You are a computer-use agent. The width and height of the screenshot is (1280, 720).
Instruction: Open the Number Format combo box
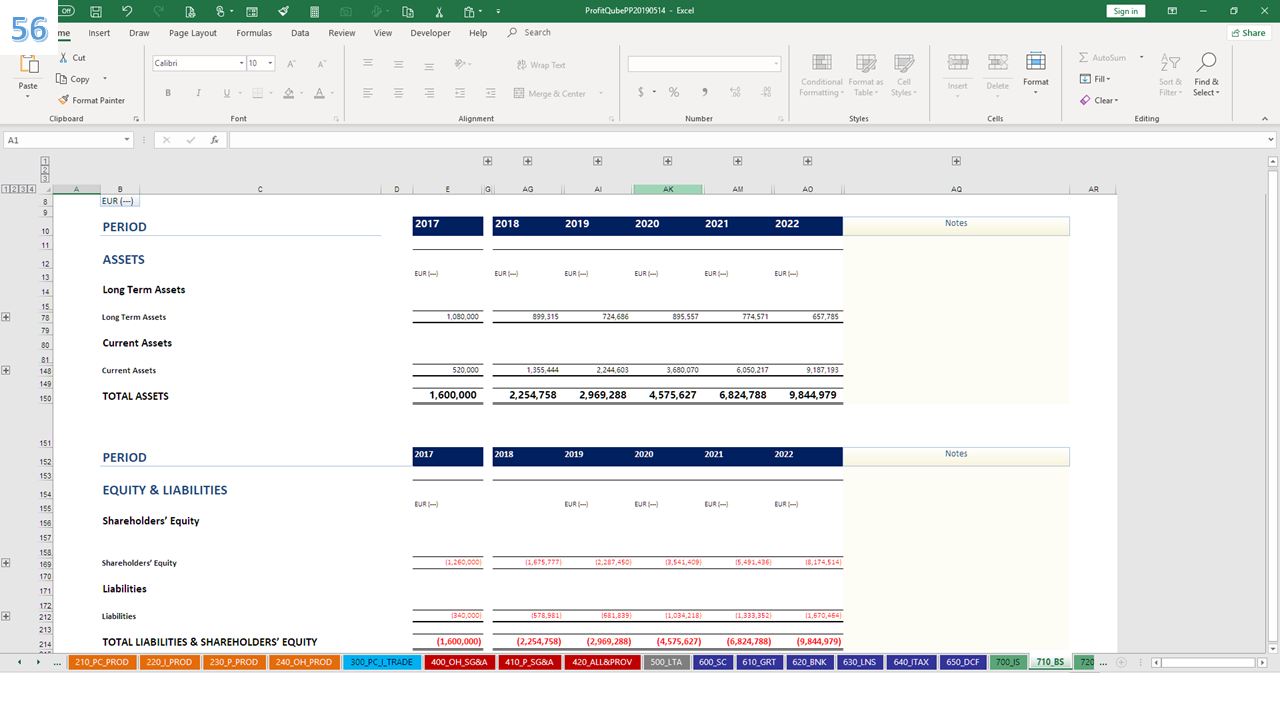tap(705, 63)
